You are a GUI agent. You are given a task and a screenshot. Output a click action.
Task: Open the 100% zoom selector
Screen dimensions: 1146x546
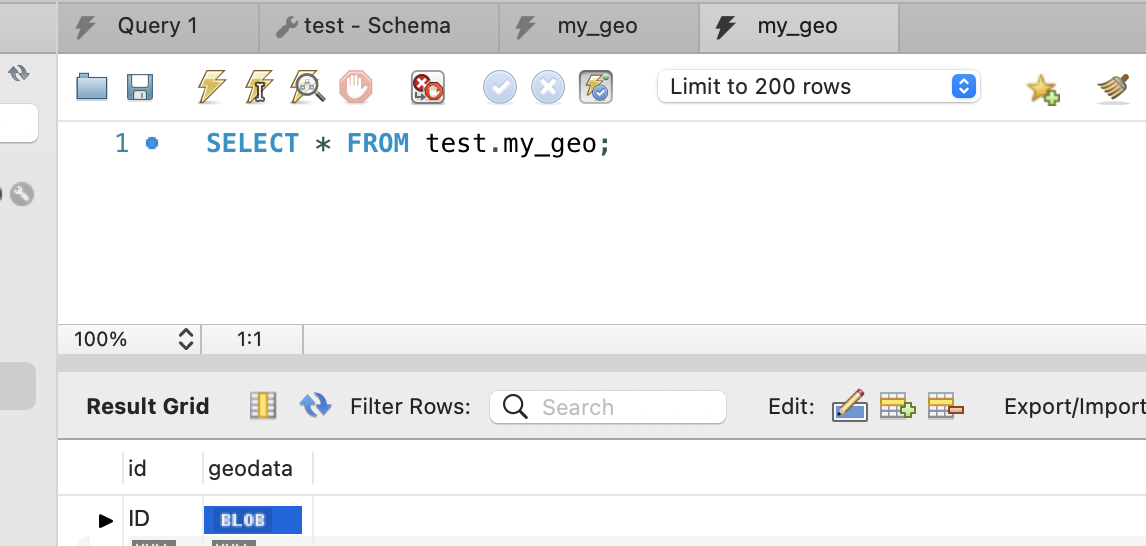134,339
